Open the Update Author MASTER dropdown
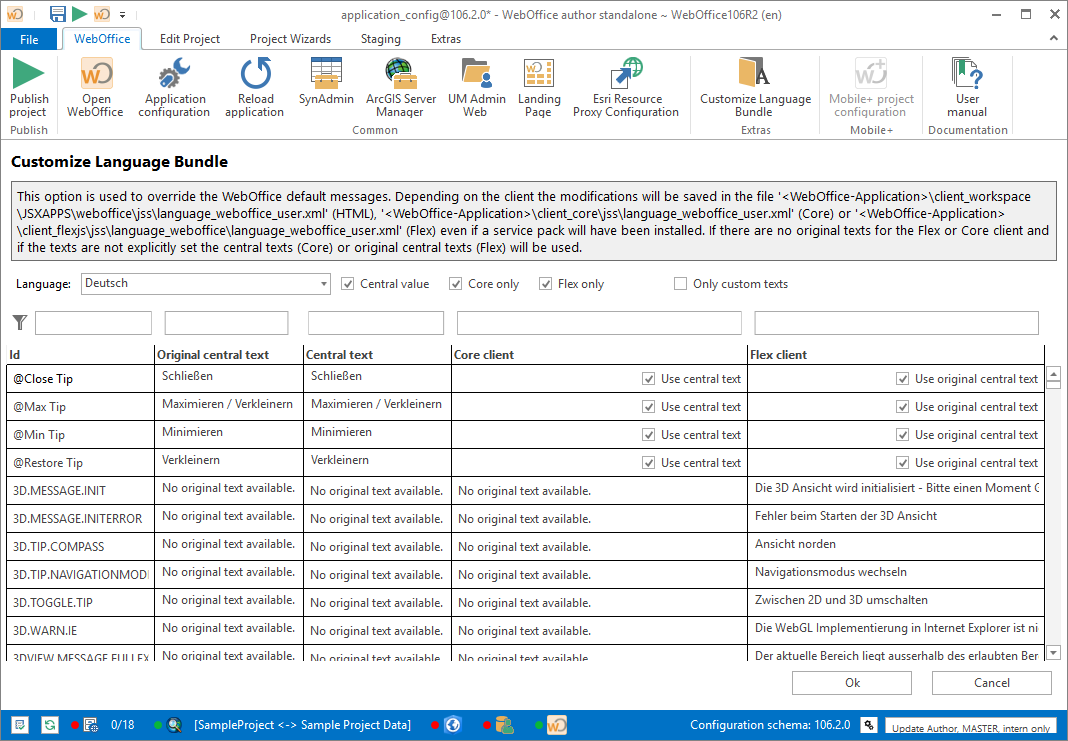Screen dimensions: 1068x741 click(970, 727)
